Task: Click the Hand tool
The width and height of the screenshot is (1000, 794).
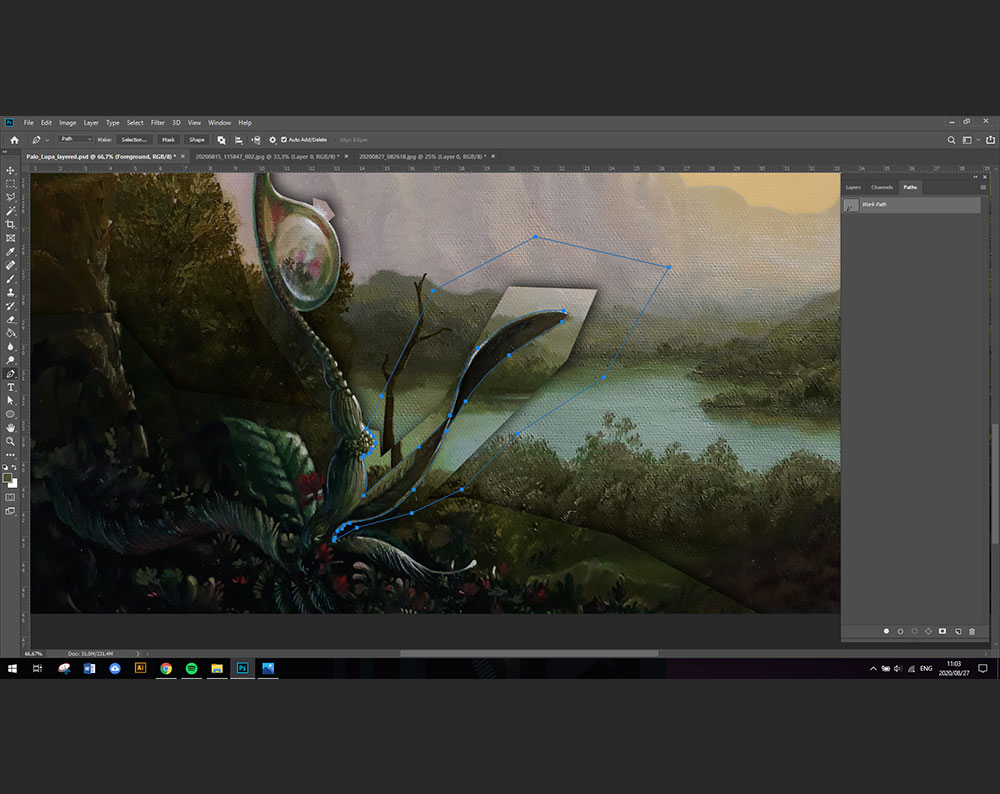Action: coord(11,428)
